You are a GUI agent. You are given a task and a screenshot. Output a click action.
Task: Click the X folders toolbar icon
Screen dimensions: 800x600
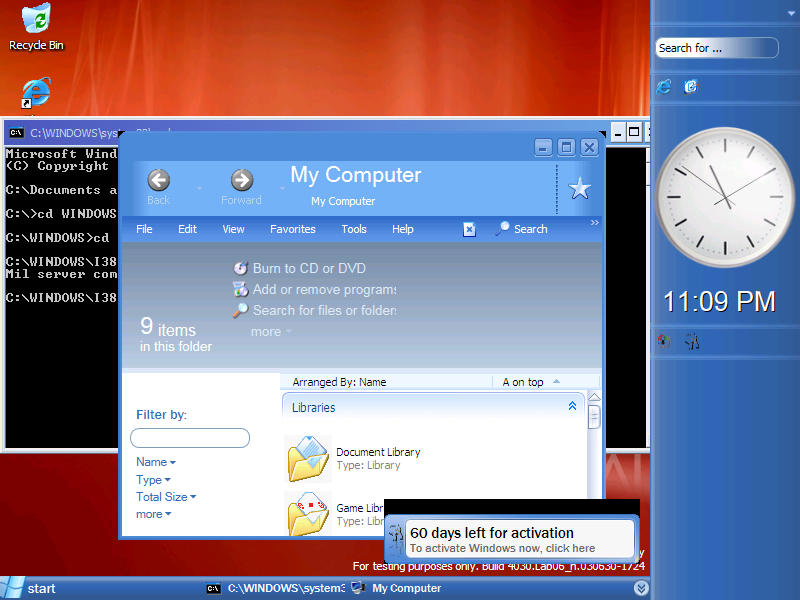tap(469, 230)
